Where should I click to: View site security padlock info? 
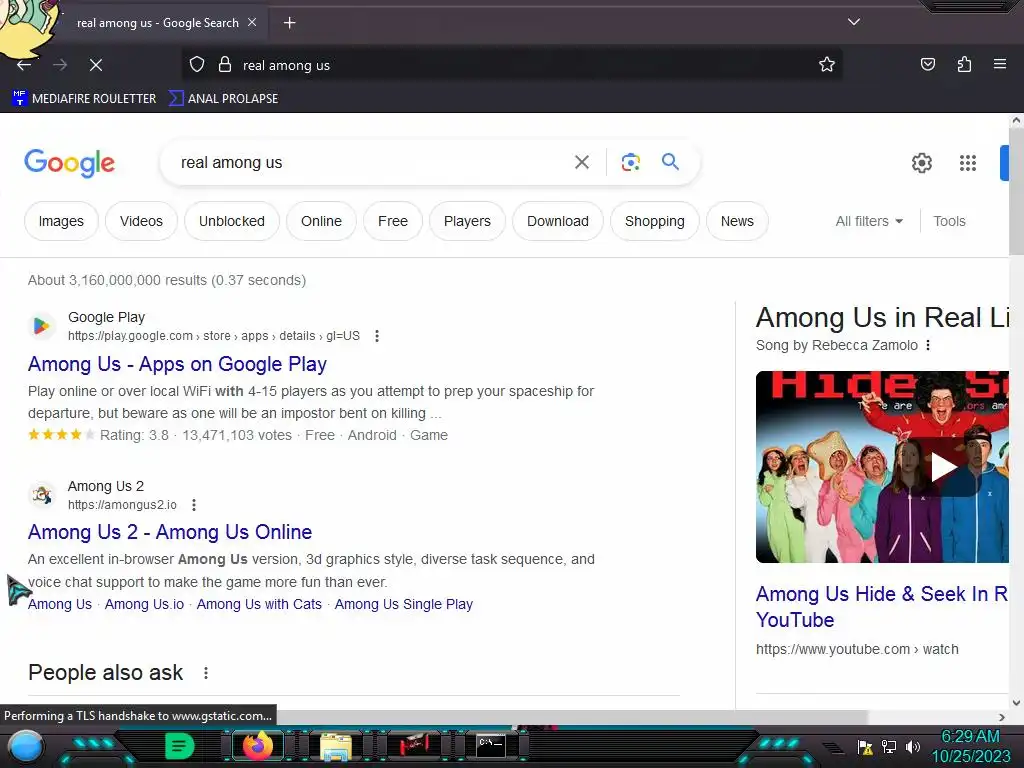point(225,65)
